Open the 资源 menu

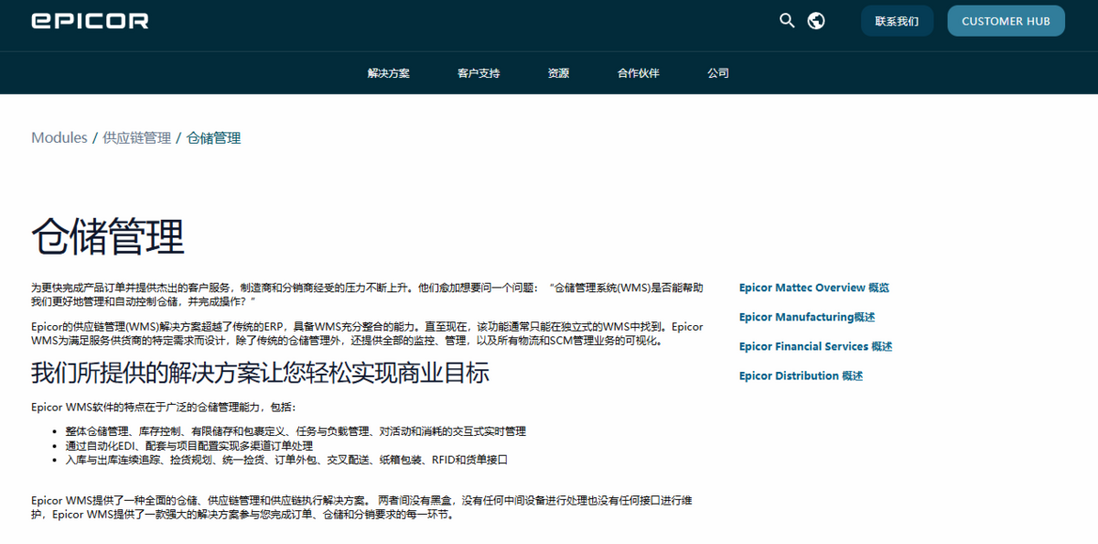558,73
